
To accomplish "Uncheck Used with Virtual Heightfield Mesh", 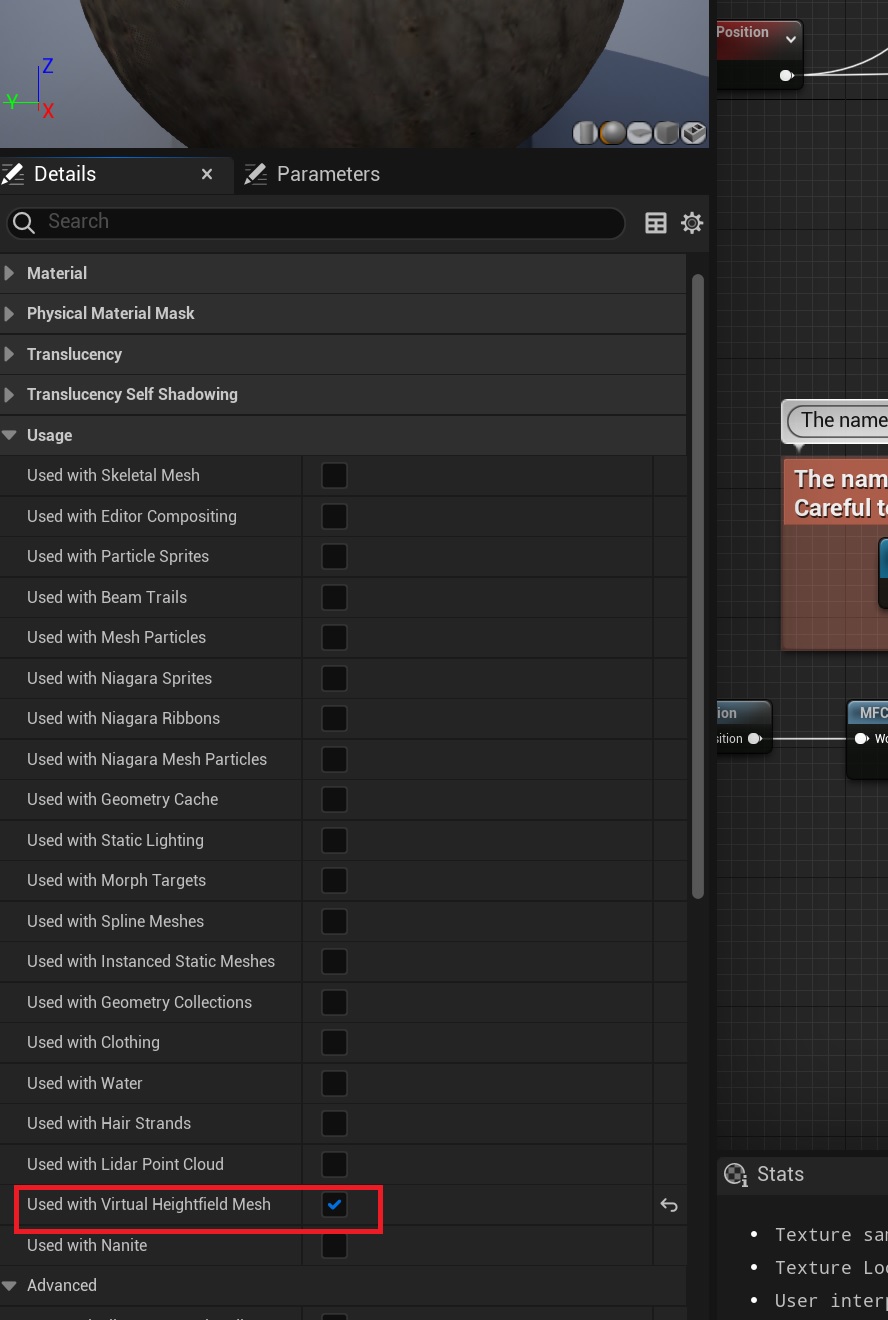I will tap(334, 1205).
